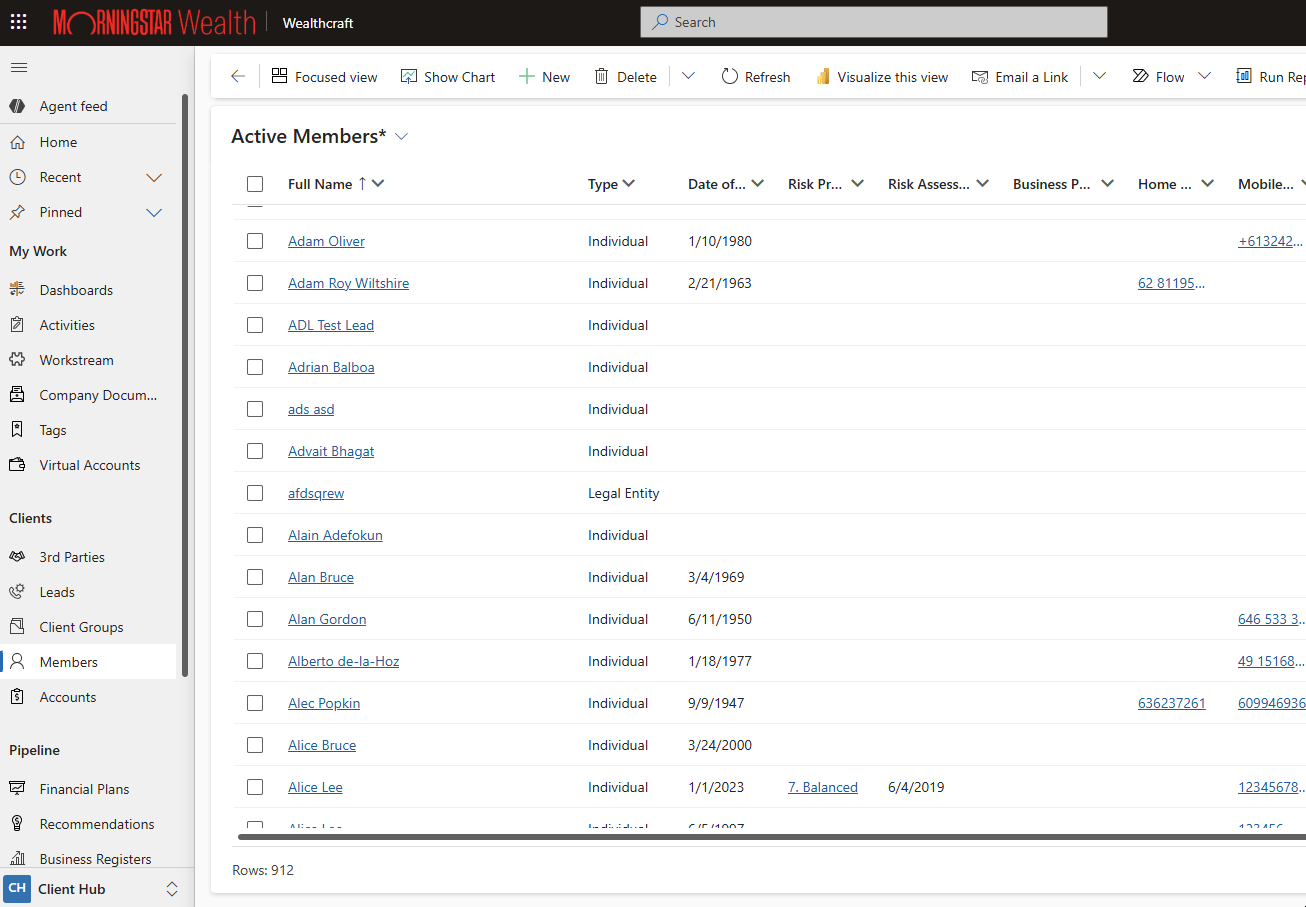This screenshot has height=907, width=1306.
Task: Collapse the site map hamburger menu
Action: tap(19, 68)
